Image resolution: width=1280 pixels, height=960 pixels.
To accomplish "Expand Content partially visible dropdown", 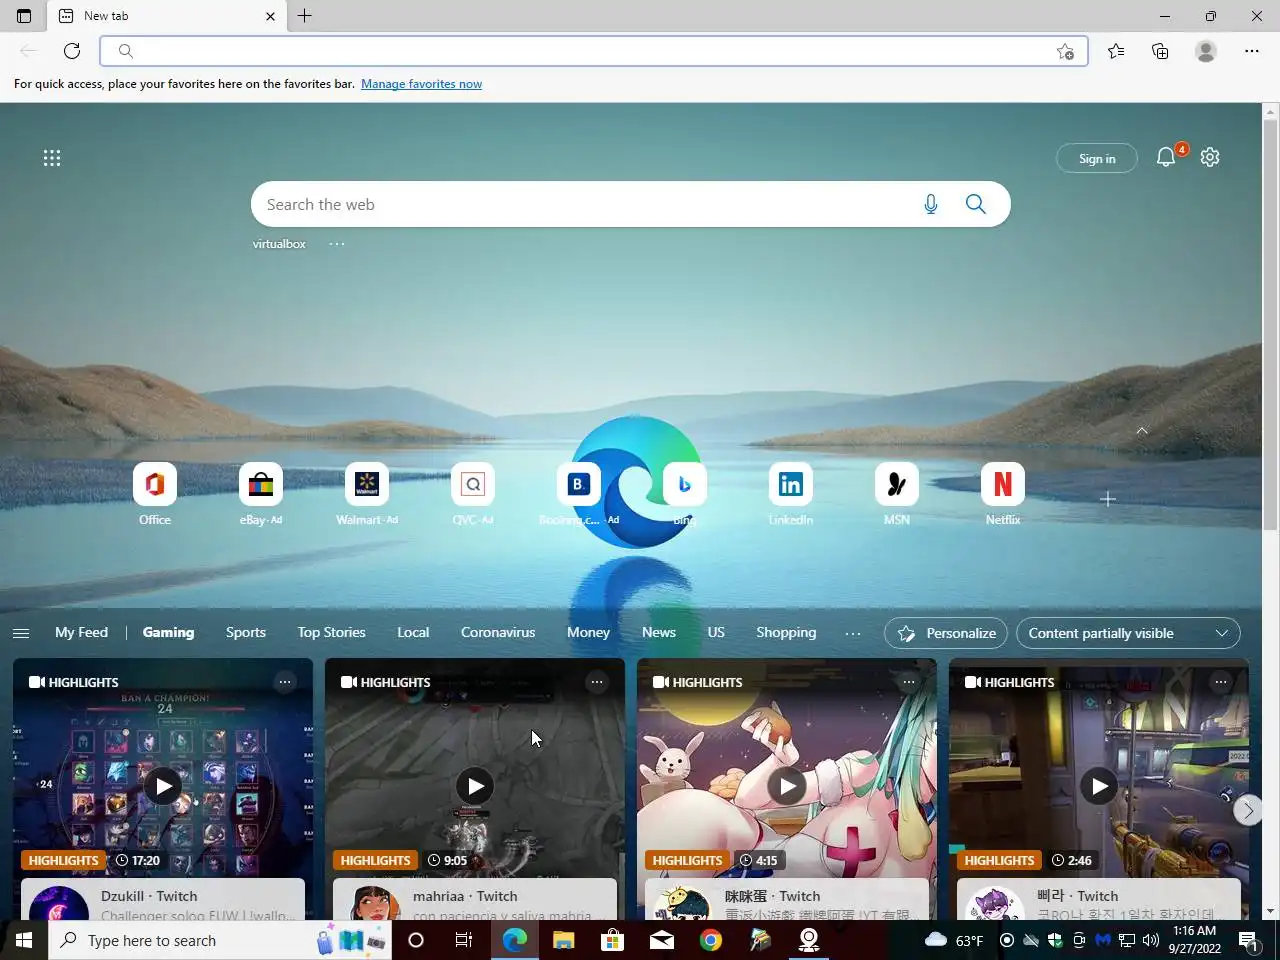I will 1128,633.
